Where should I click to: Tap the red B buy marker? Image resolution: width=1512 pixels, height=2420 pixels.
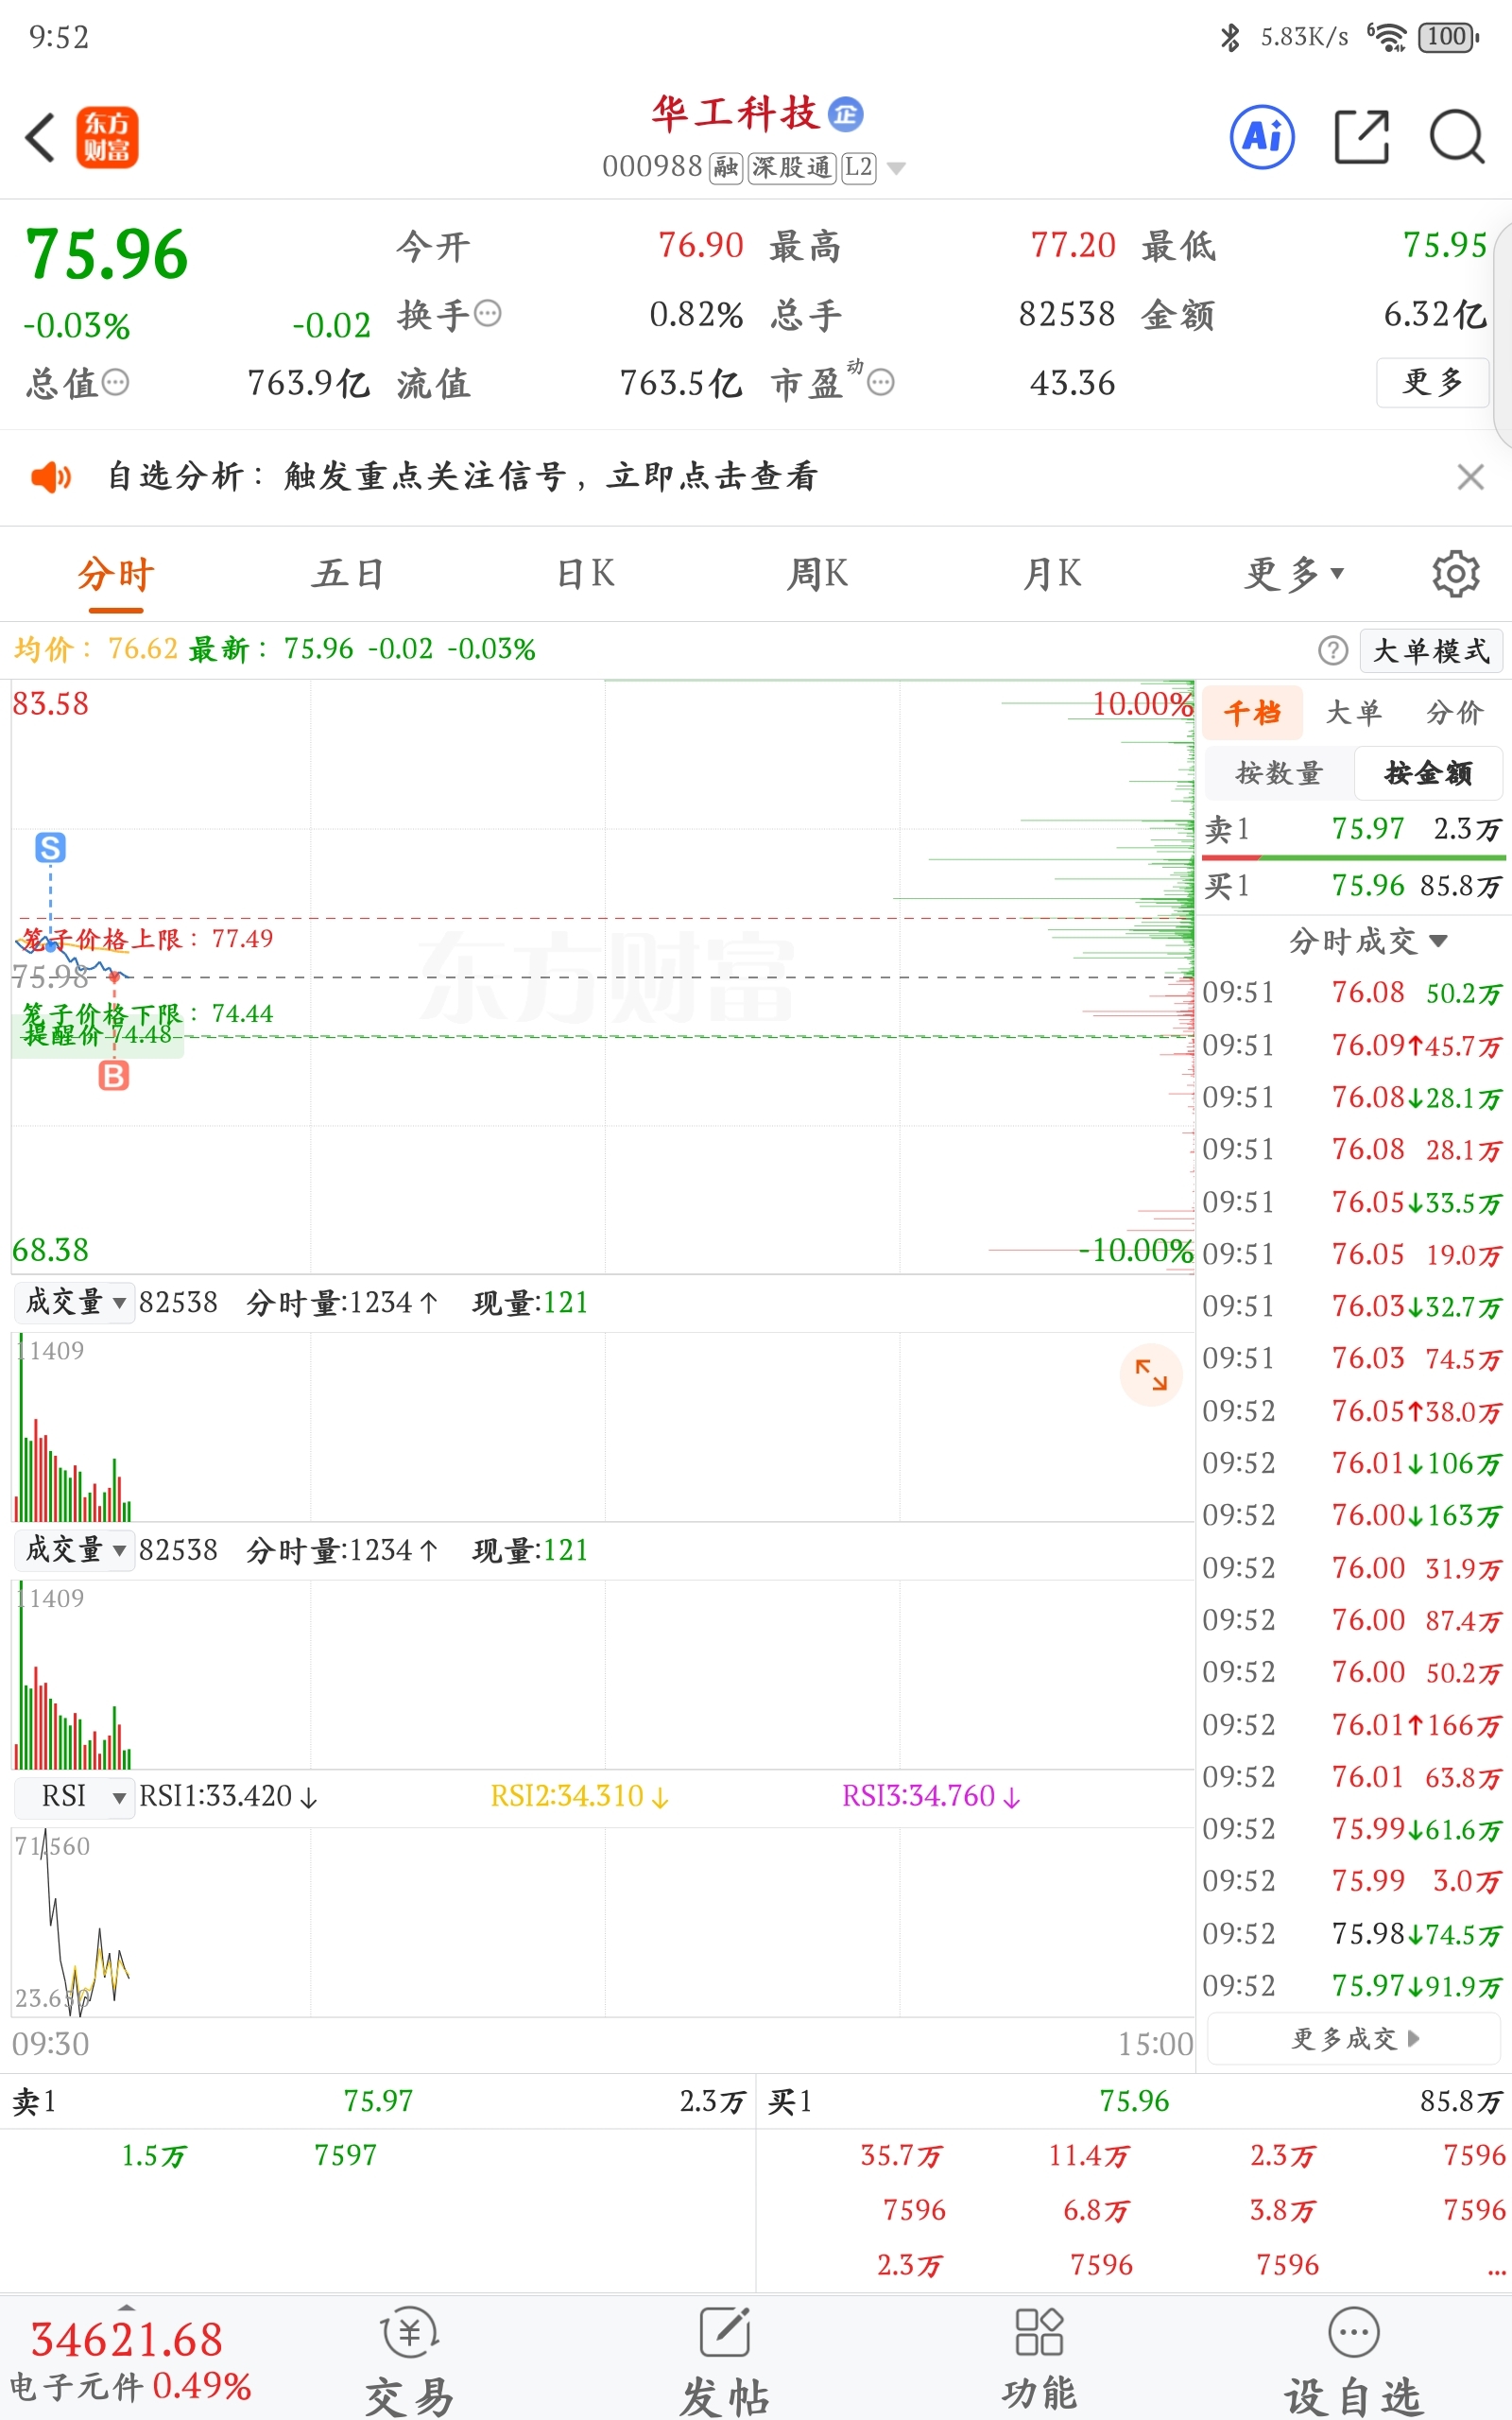click(114, 1076)
